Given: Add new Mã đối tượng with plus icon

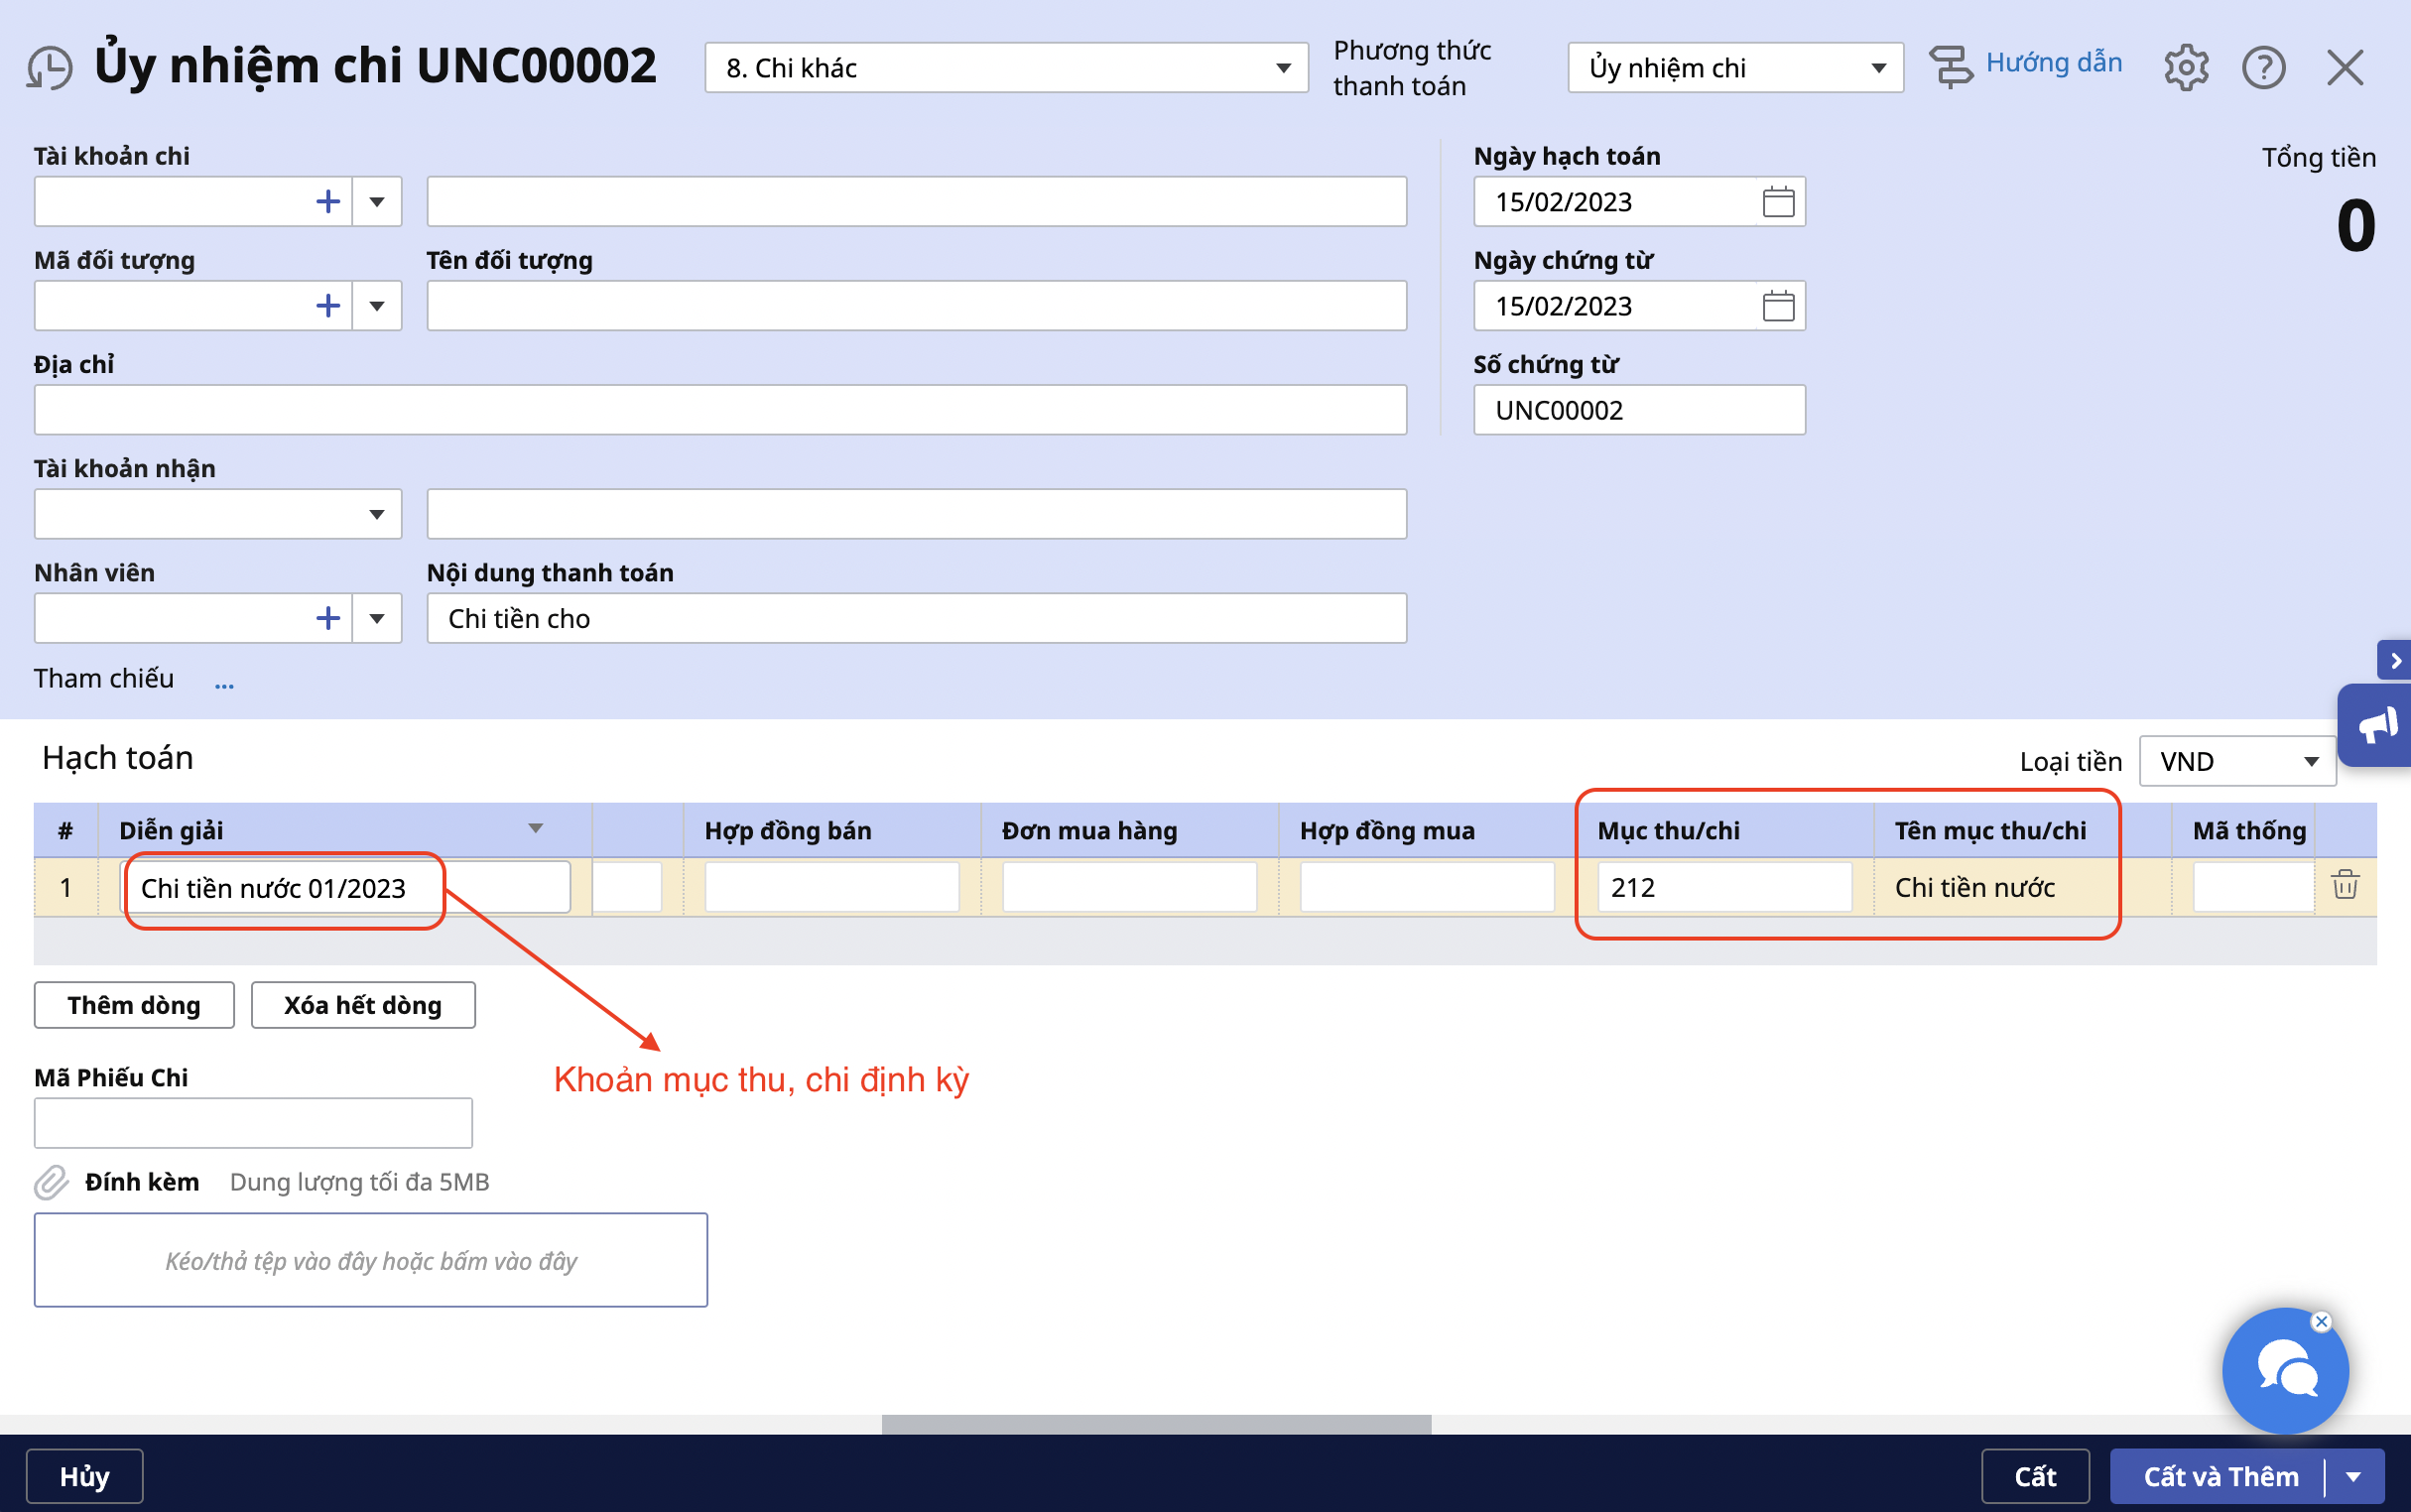Looking at the screenshot, I should tap(328, 306).
